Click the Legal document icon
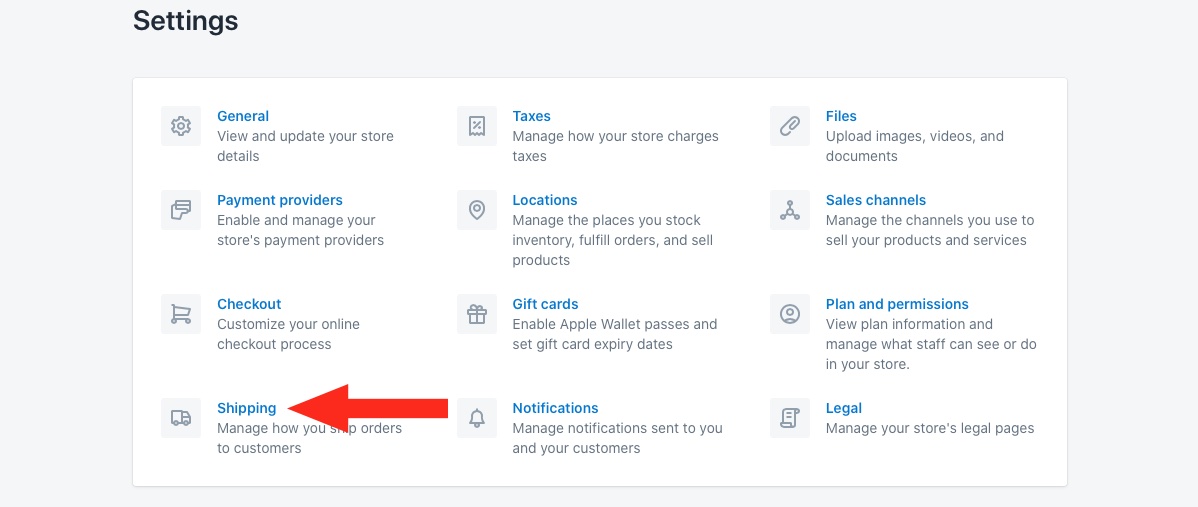Viewport: 1198px width, 507px height. [790, 418]
